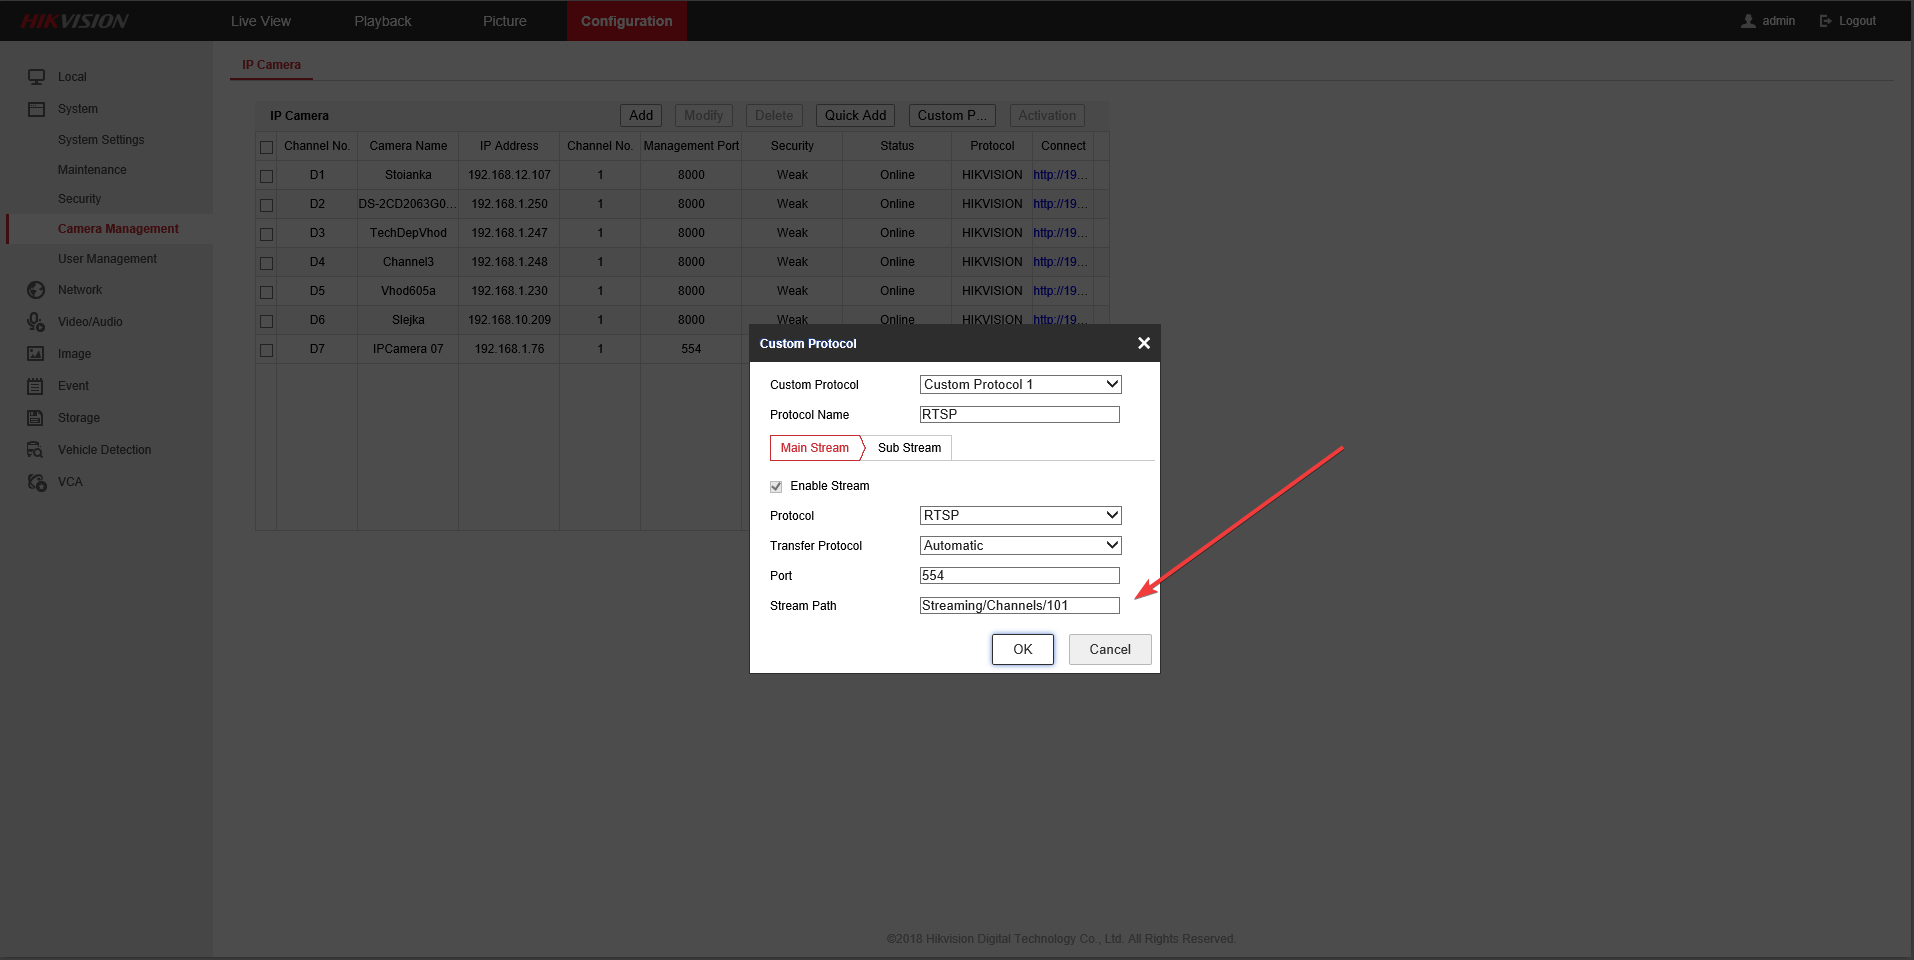The width and height of the screenshot is (1914, 960).
Task: Click the Stream Path input field
Action: (x=1020, y=606)
